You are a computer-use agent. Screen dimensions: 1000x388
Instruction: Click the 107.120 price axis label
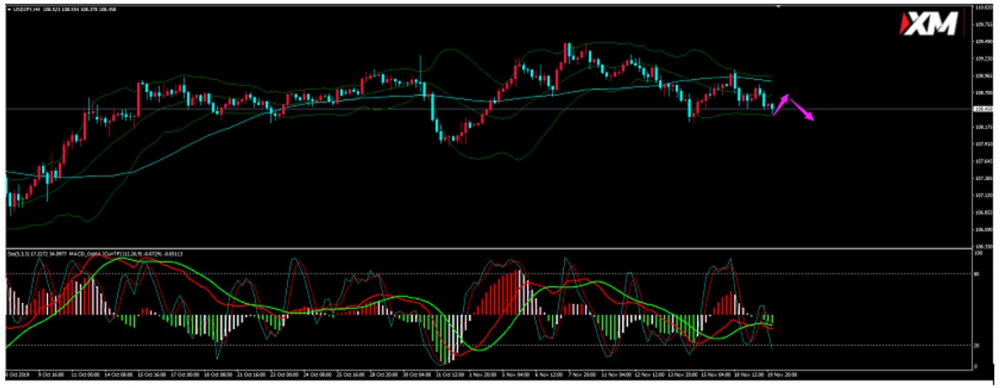[x=983, y=195]
